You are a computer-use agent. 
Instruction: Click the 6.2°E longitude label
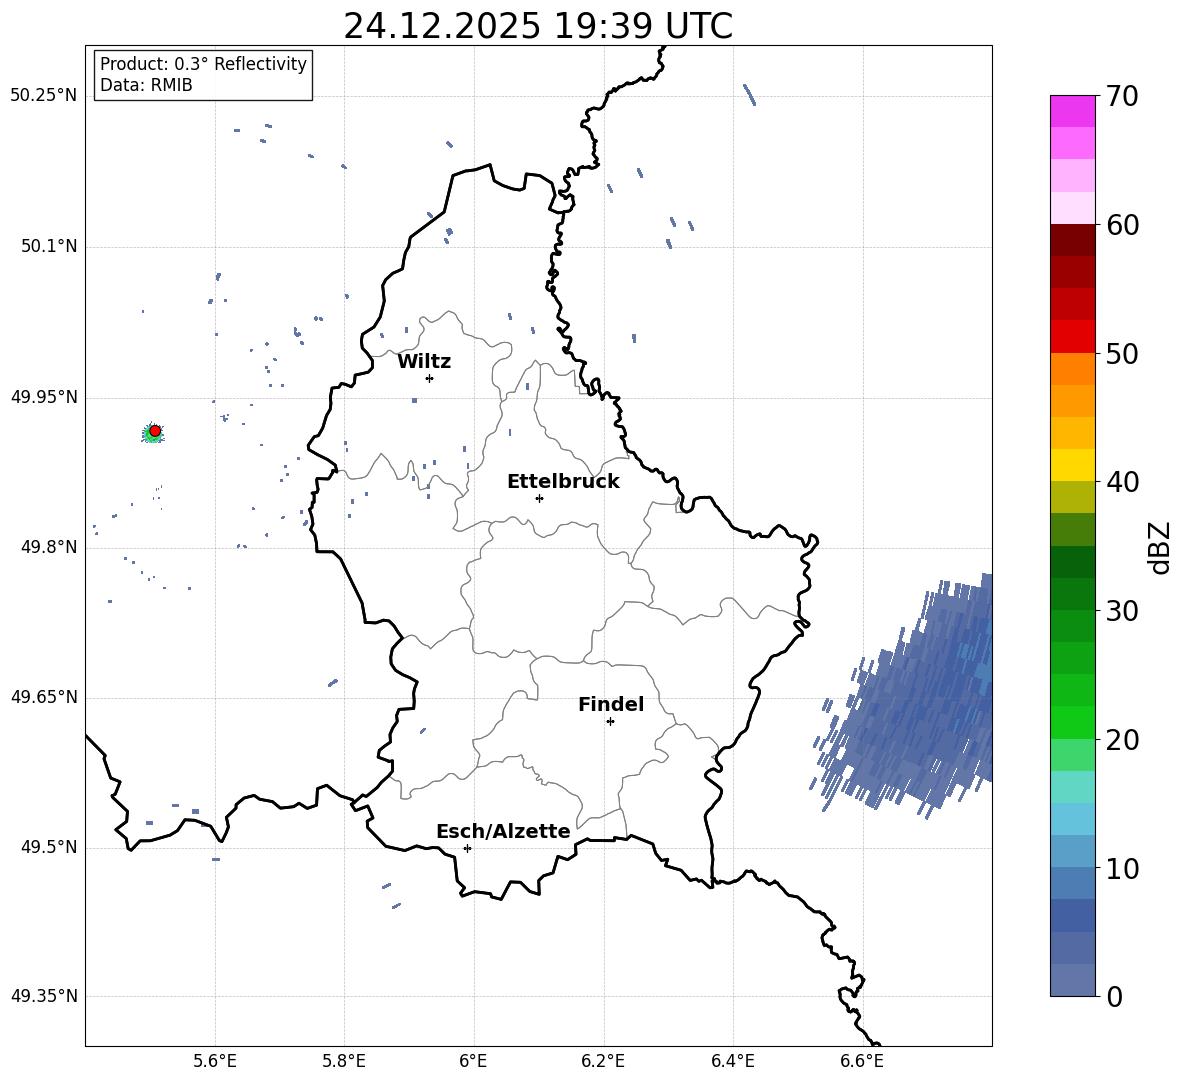click(x=603, y=1061)
